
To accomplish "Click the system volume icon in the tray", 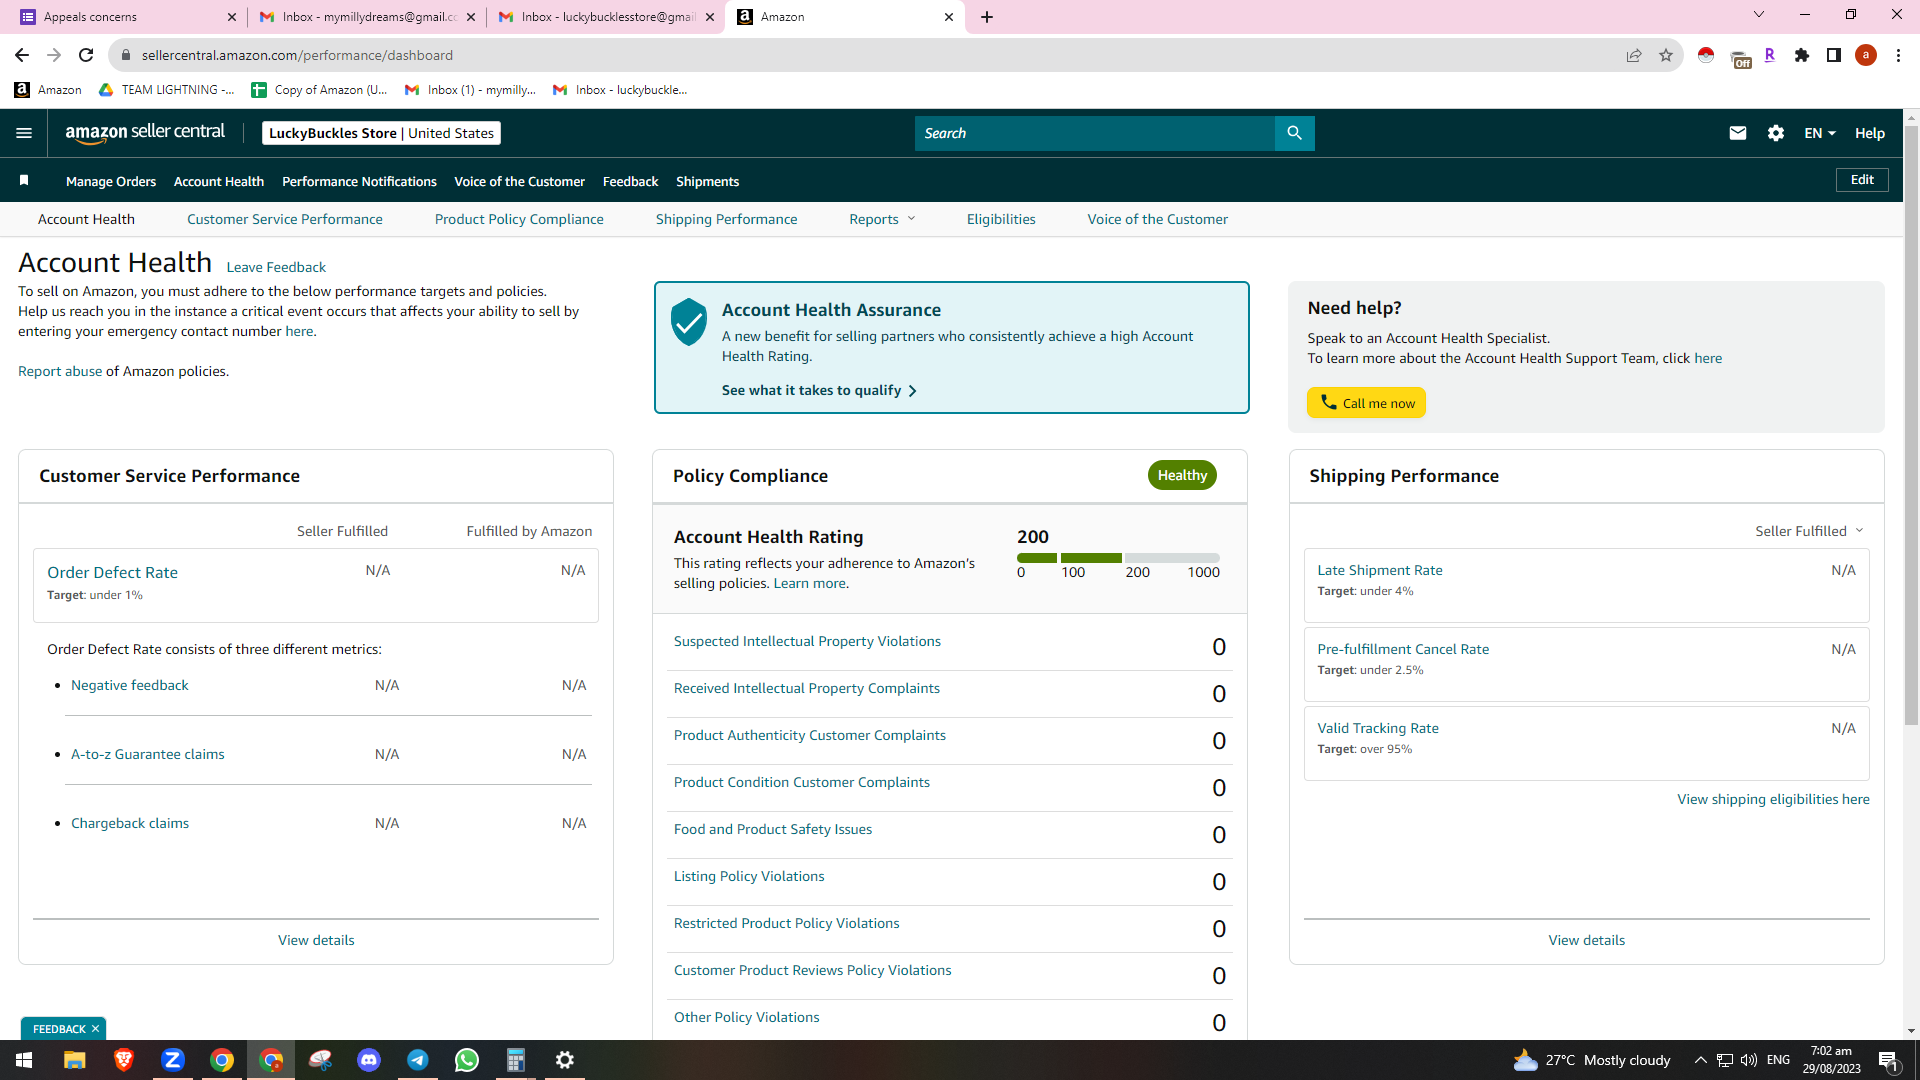I will [1749, 1060].
